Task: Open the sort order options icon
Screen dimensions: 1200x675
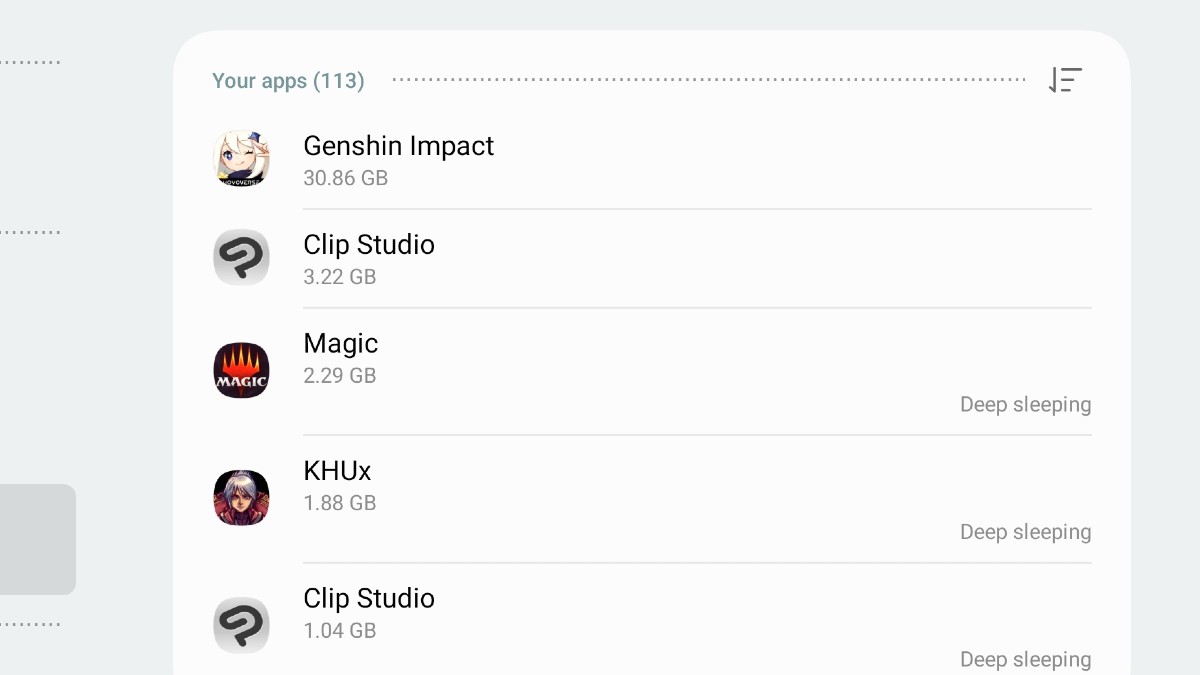Action: 1065,80
